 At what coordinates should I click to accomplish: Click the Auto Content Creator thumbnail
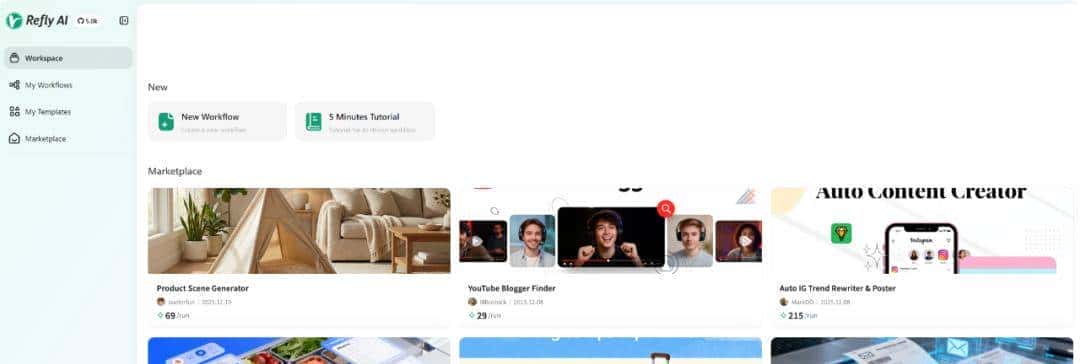922,231
